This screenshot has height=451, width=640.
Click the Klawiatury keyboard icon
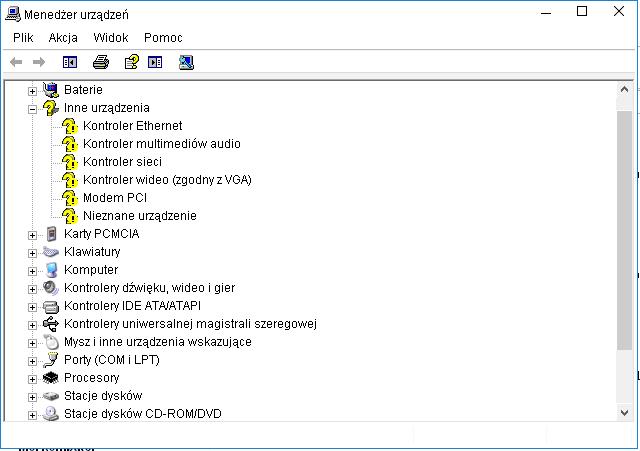click(x=51, y=252)
